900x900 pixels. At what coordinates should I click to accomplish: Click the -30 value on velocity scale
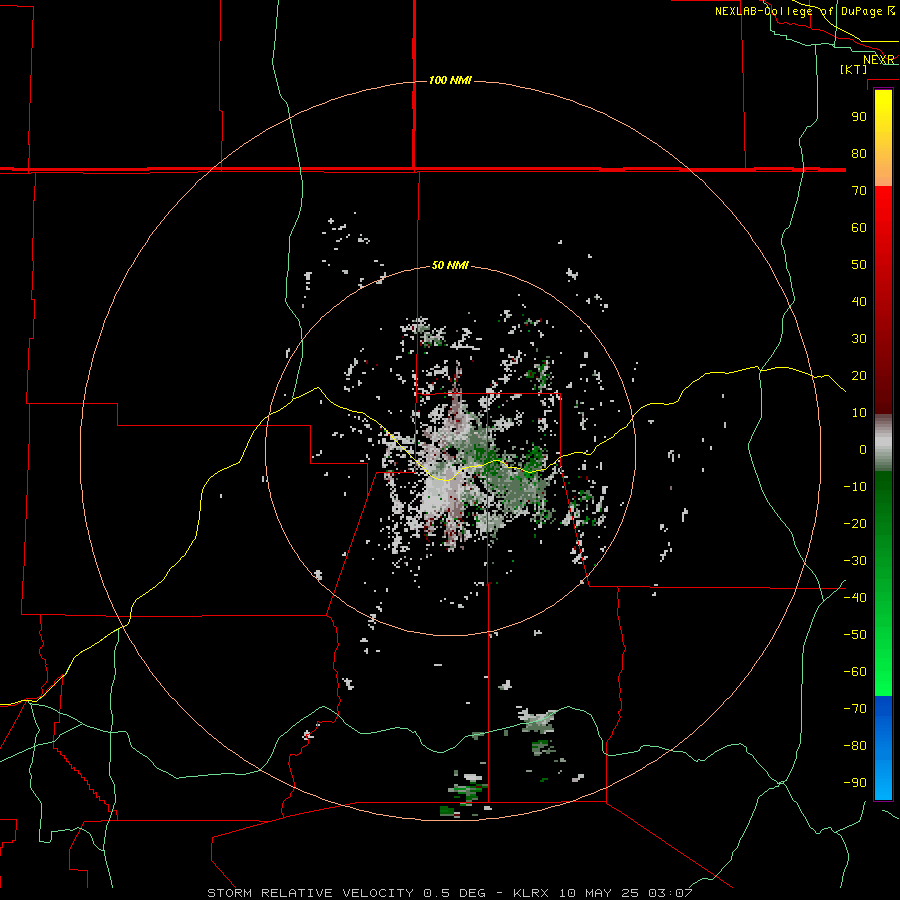click(x=855, y=561)
